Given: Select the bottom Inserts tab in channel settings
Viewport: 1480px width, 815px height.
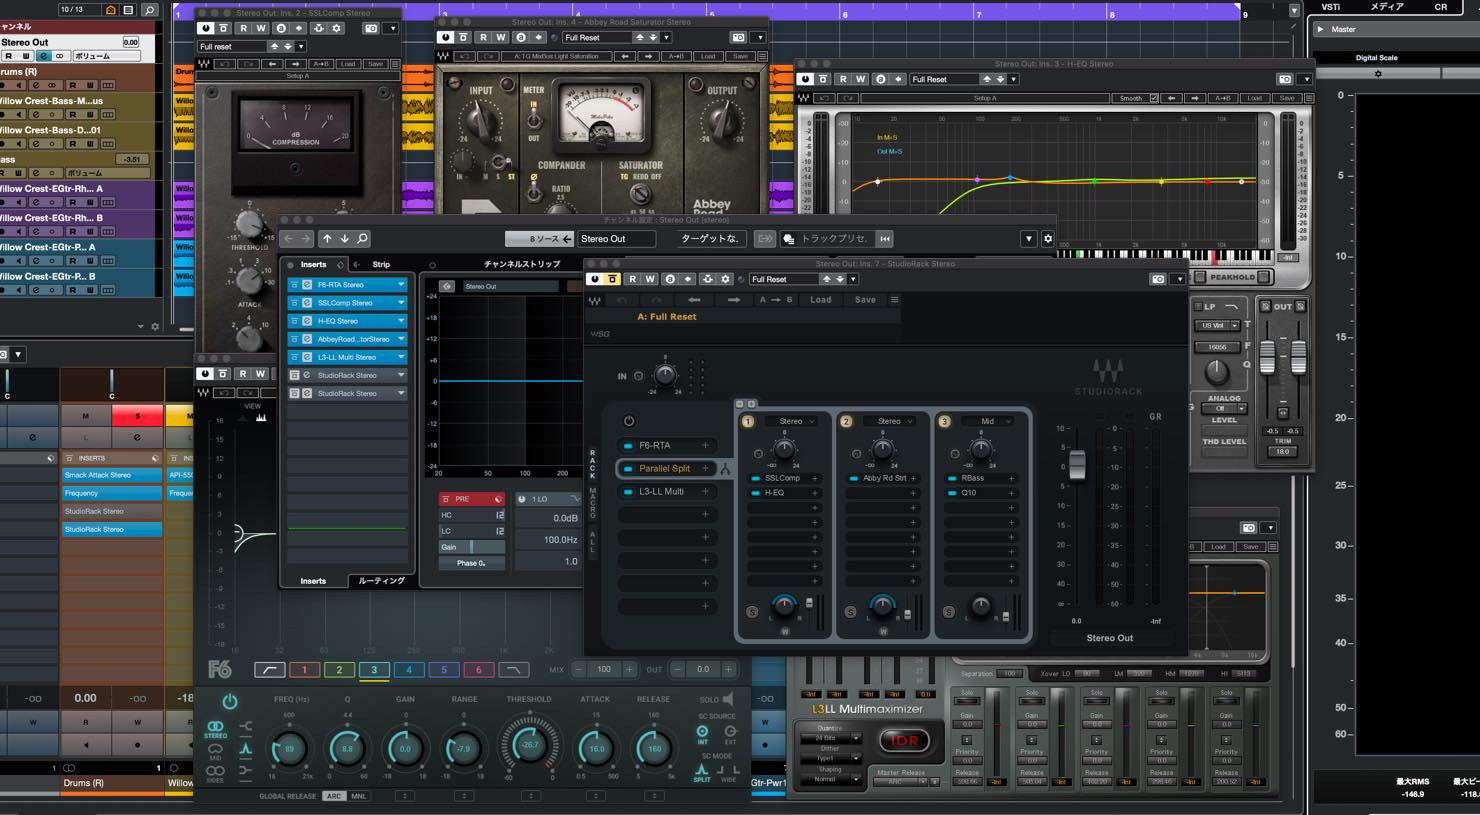Looking at the screenshot, I should (313, 581).
